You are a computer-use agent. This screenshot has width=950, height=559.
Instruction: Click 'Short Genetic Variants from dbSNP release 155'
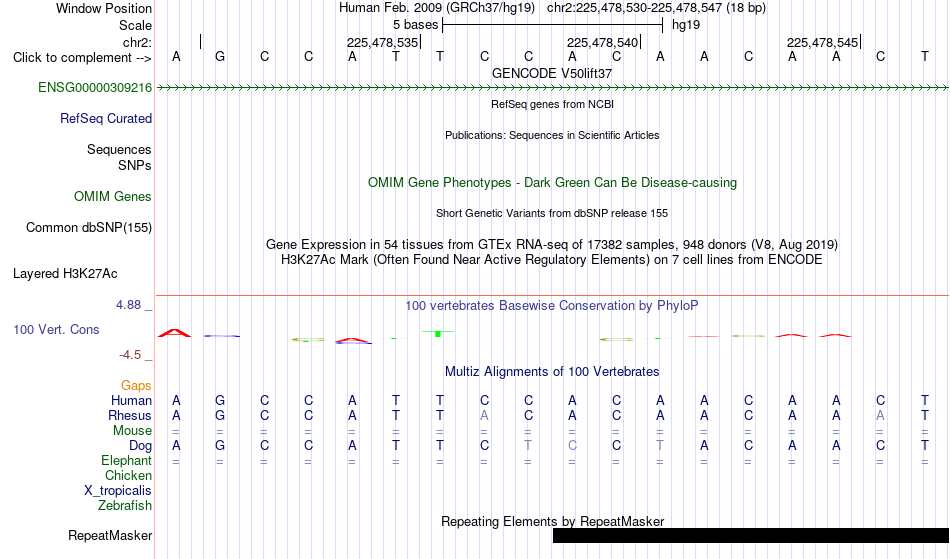[x=552, y=213]
